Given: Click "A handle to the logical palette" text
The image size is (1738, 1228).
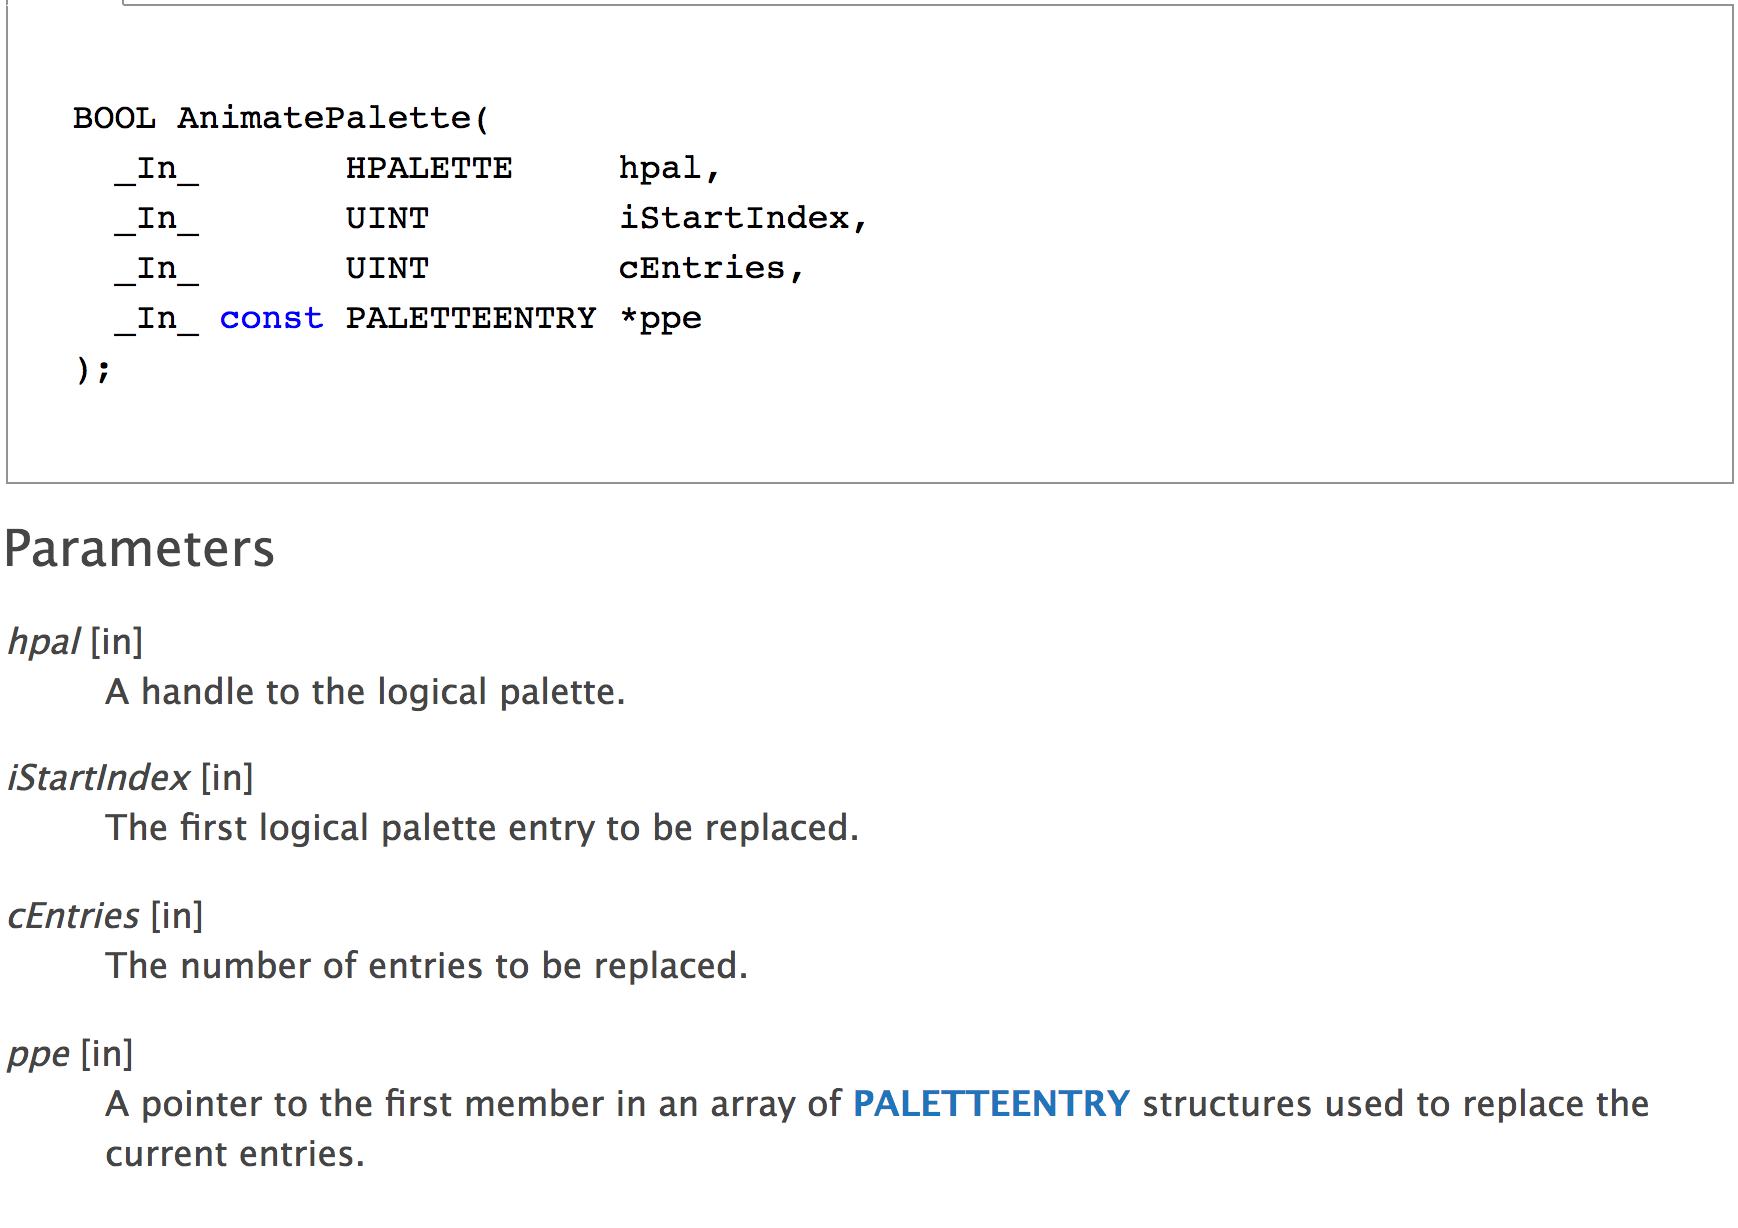Looking at the screenshot, I should pos(365,692).
